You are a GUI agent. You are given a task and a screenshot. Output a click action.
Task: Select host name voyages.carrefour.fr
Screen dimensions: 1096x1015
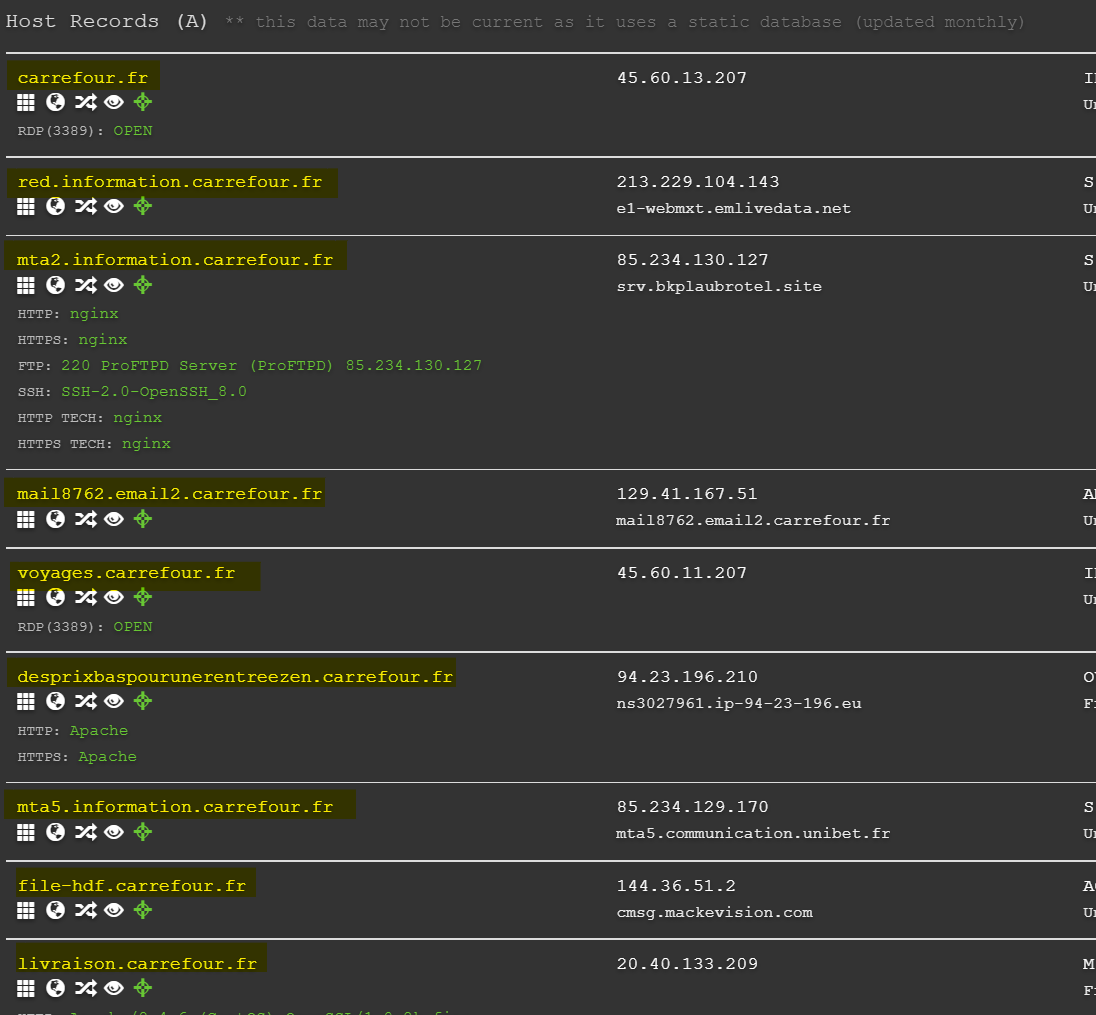tap(127, 573)
